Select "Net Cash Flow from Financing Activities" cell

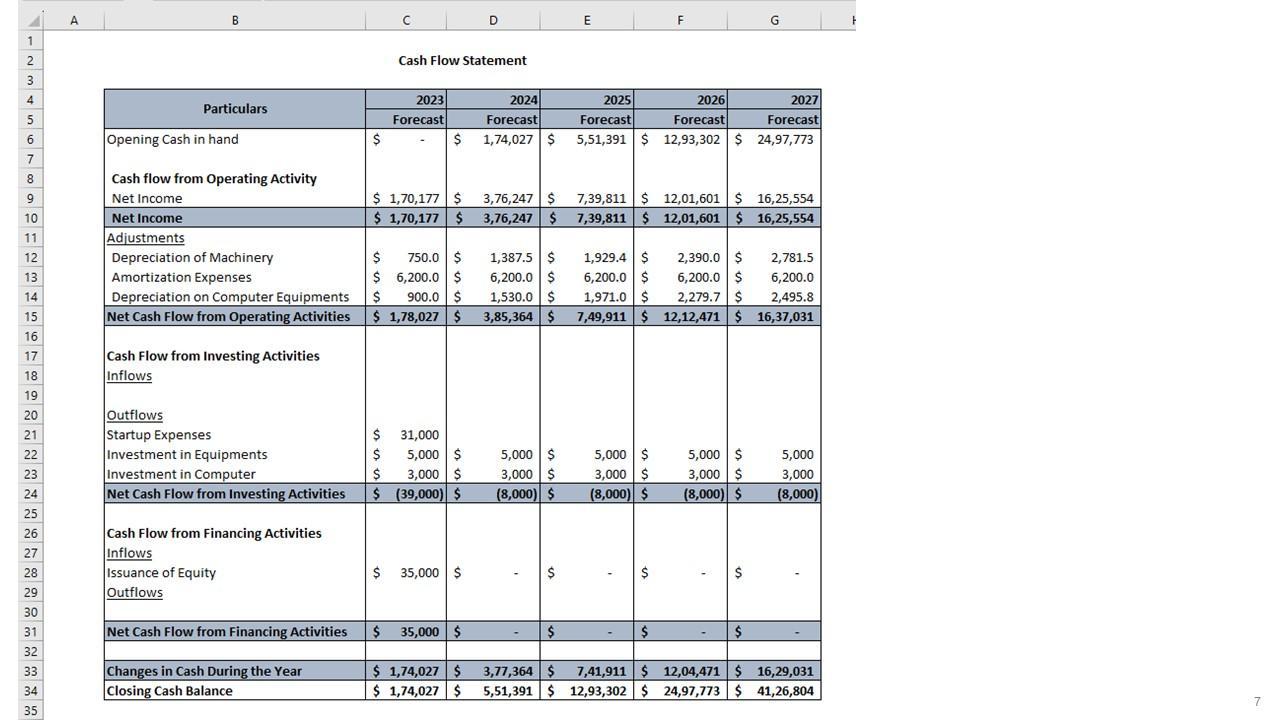pos(235,632)
